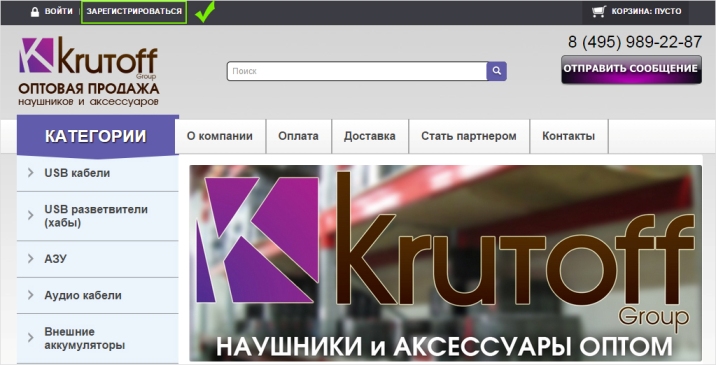716x365 pixels.
Task: Open Стать партнером page
Action: (469, 136)
